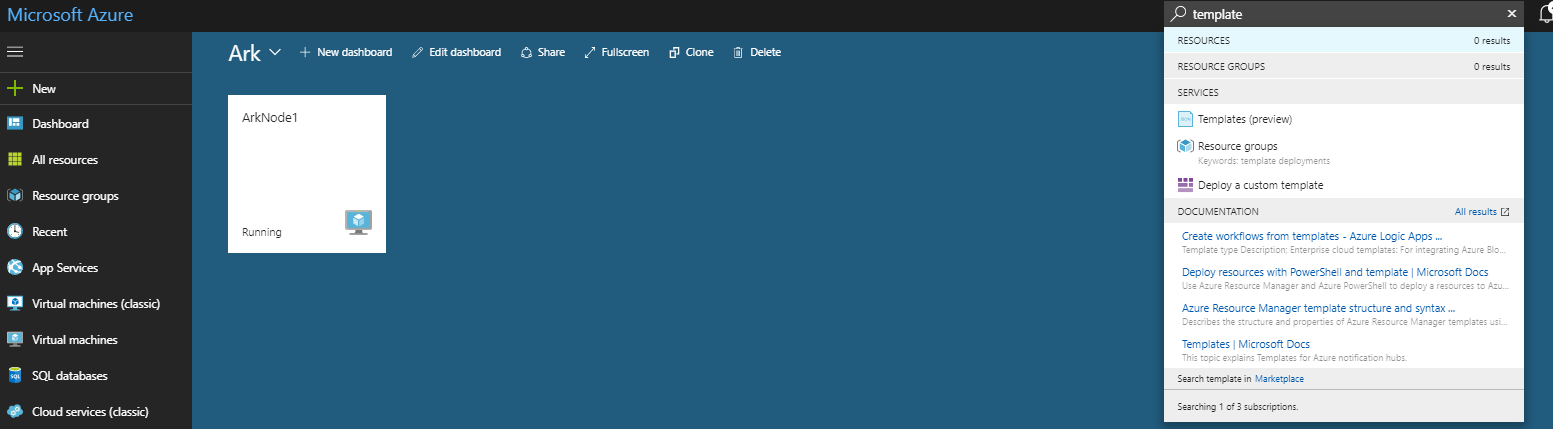Viewport: 1553px width, 429px height.
Task: Click the notifications bell icon
Action: click(1545, 13)
